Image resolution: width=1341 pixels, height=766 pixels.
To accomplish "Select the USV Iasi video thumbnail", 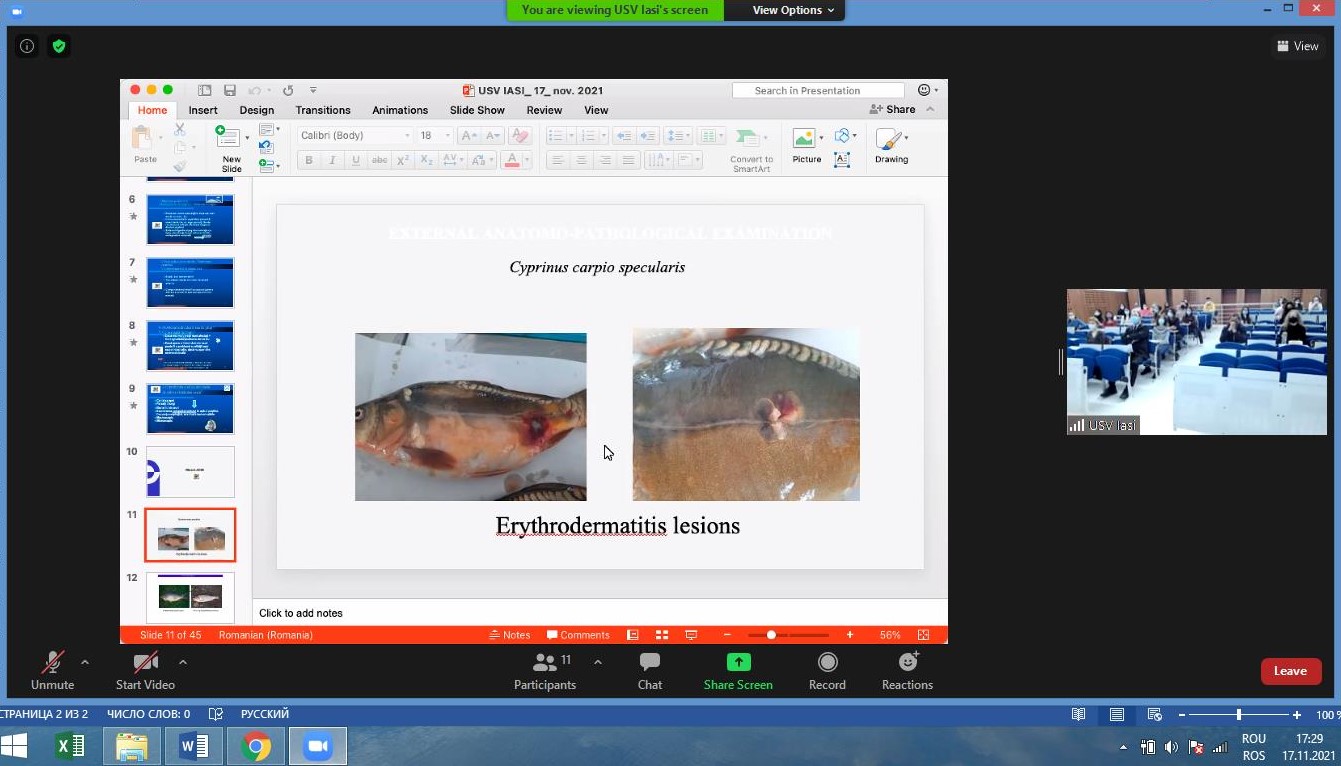I will click(1196, 361).
